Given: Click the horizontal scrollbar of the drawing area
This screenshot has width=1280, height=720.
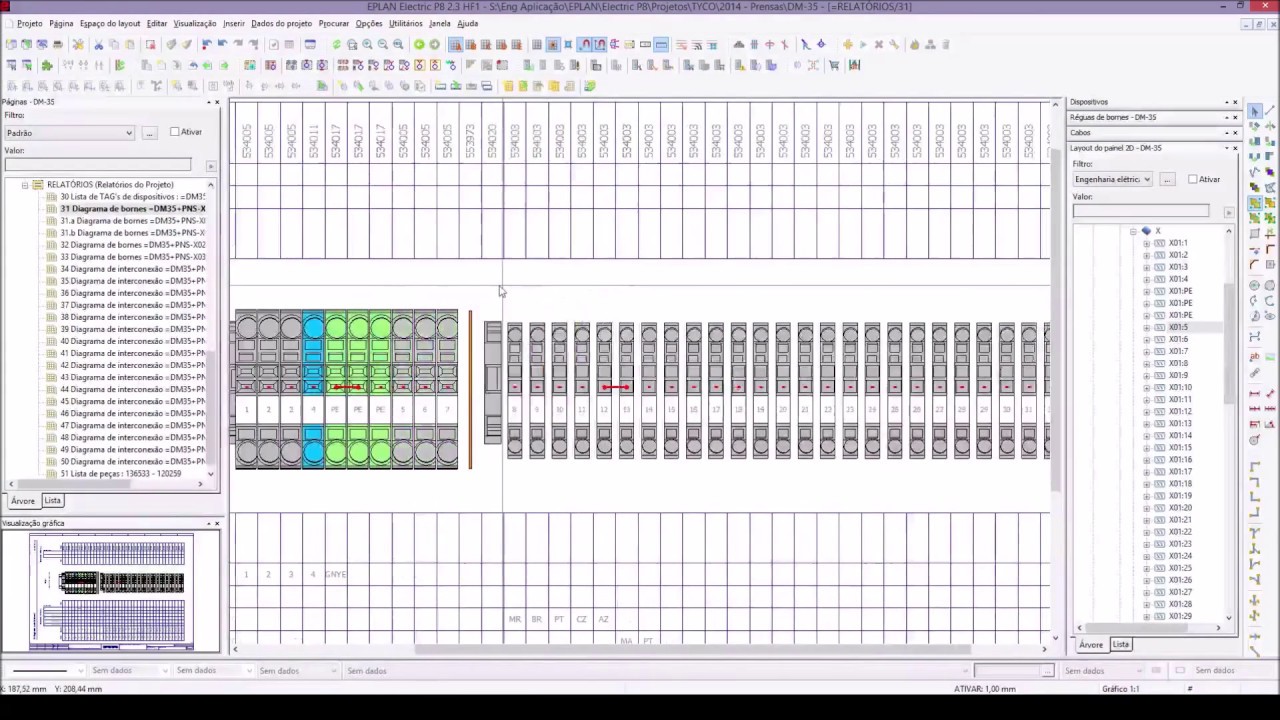Looking at the screenshot, I should 640,649.
